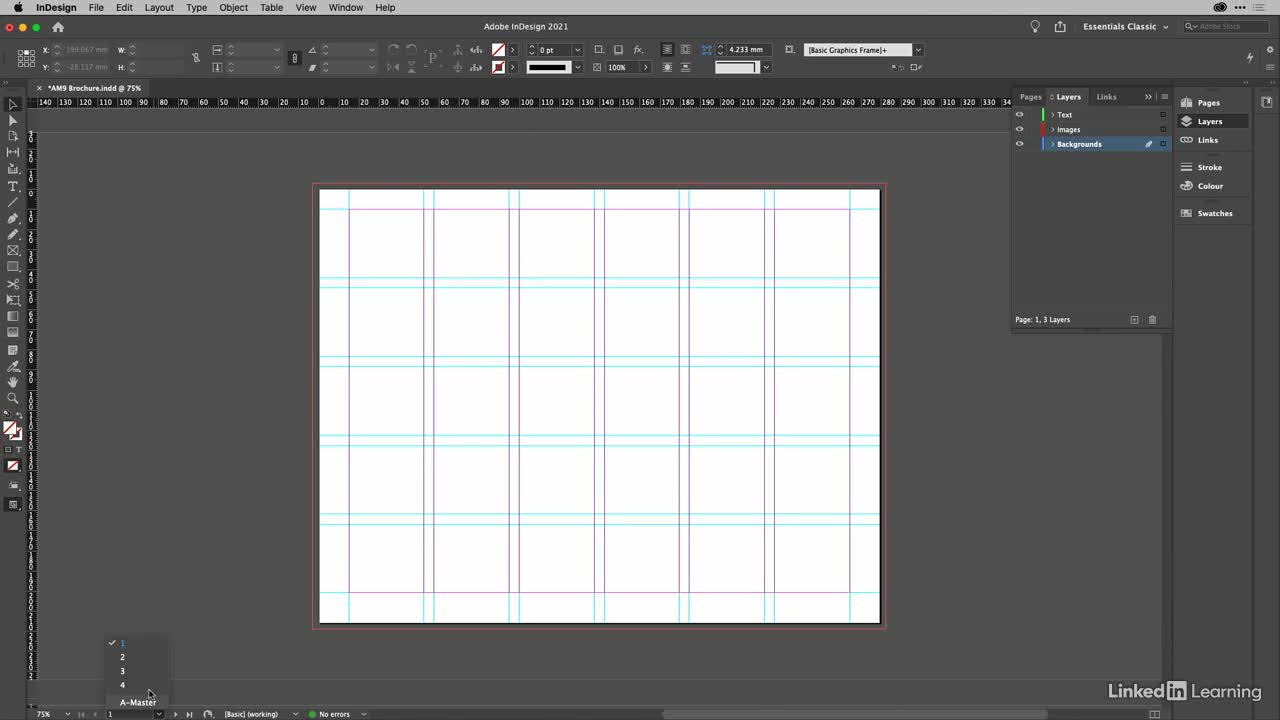Viewport: 1280px width, 720px height.
Task: Click the stroke colour swatch in control bar
Action: pyautogui.click(x=498, y=67)
